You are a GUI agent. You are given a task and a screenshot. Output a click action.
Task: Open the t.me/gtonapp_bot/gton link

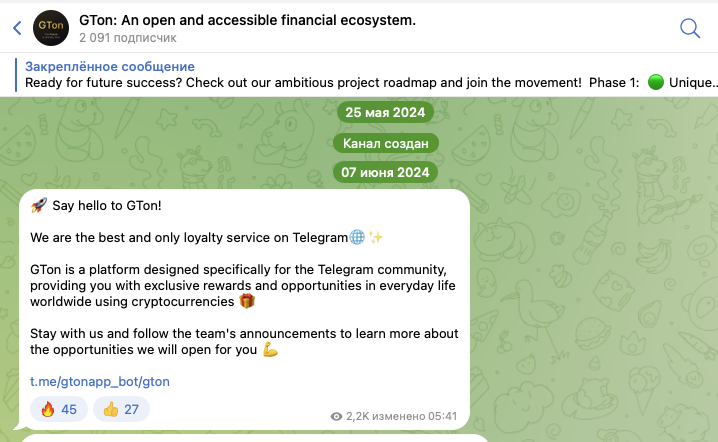100,382
